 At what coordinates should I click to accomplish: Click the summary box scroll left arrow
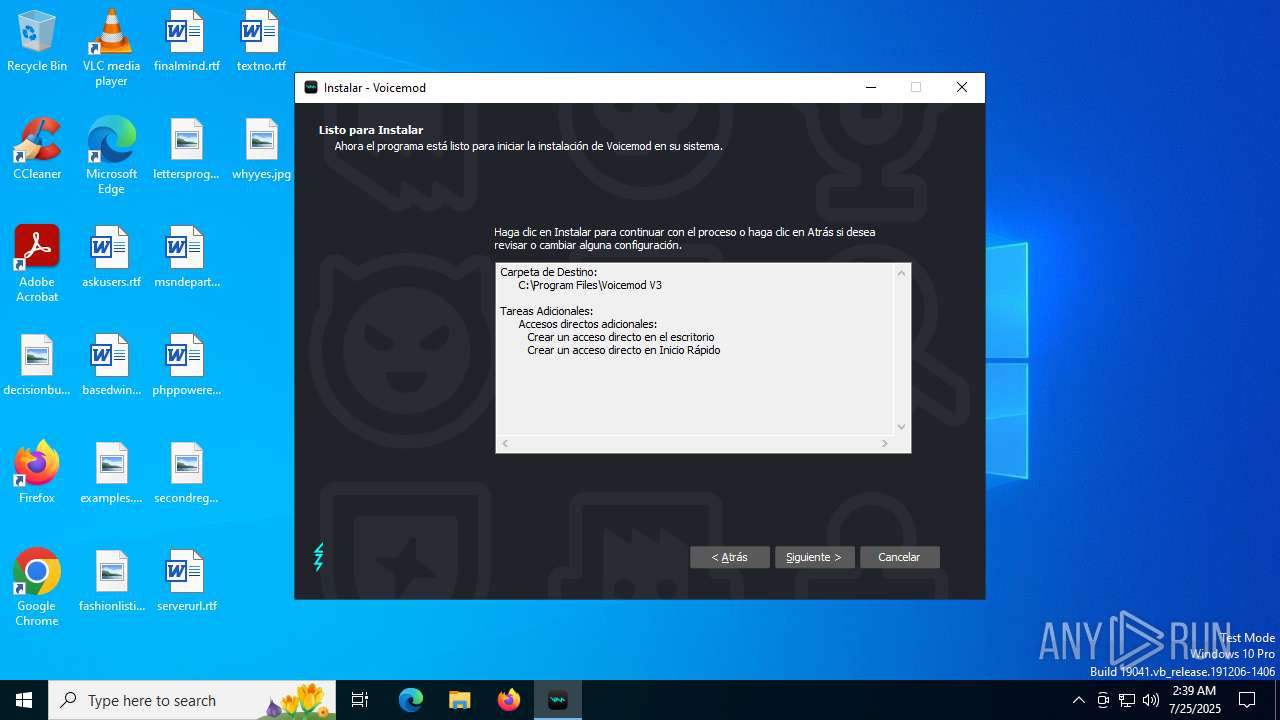505,443
